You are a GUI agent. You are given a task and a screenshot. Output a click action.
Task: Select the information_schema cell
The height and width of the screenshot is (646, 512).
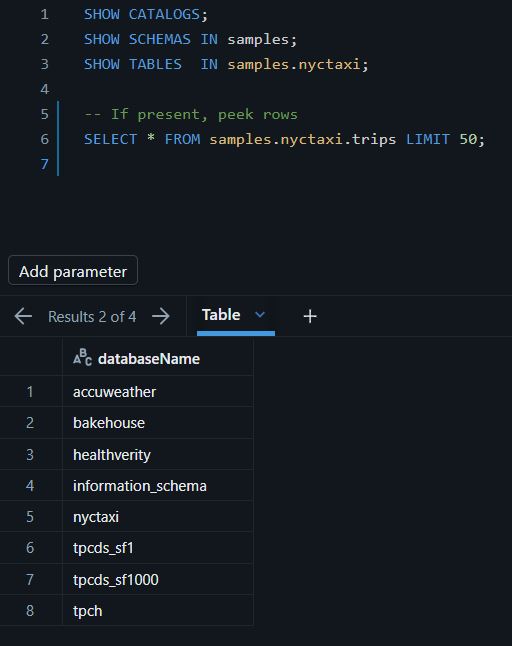coord(158,486)
